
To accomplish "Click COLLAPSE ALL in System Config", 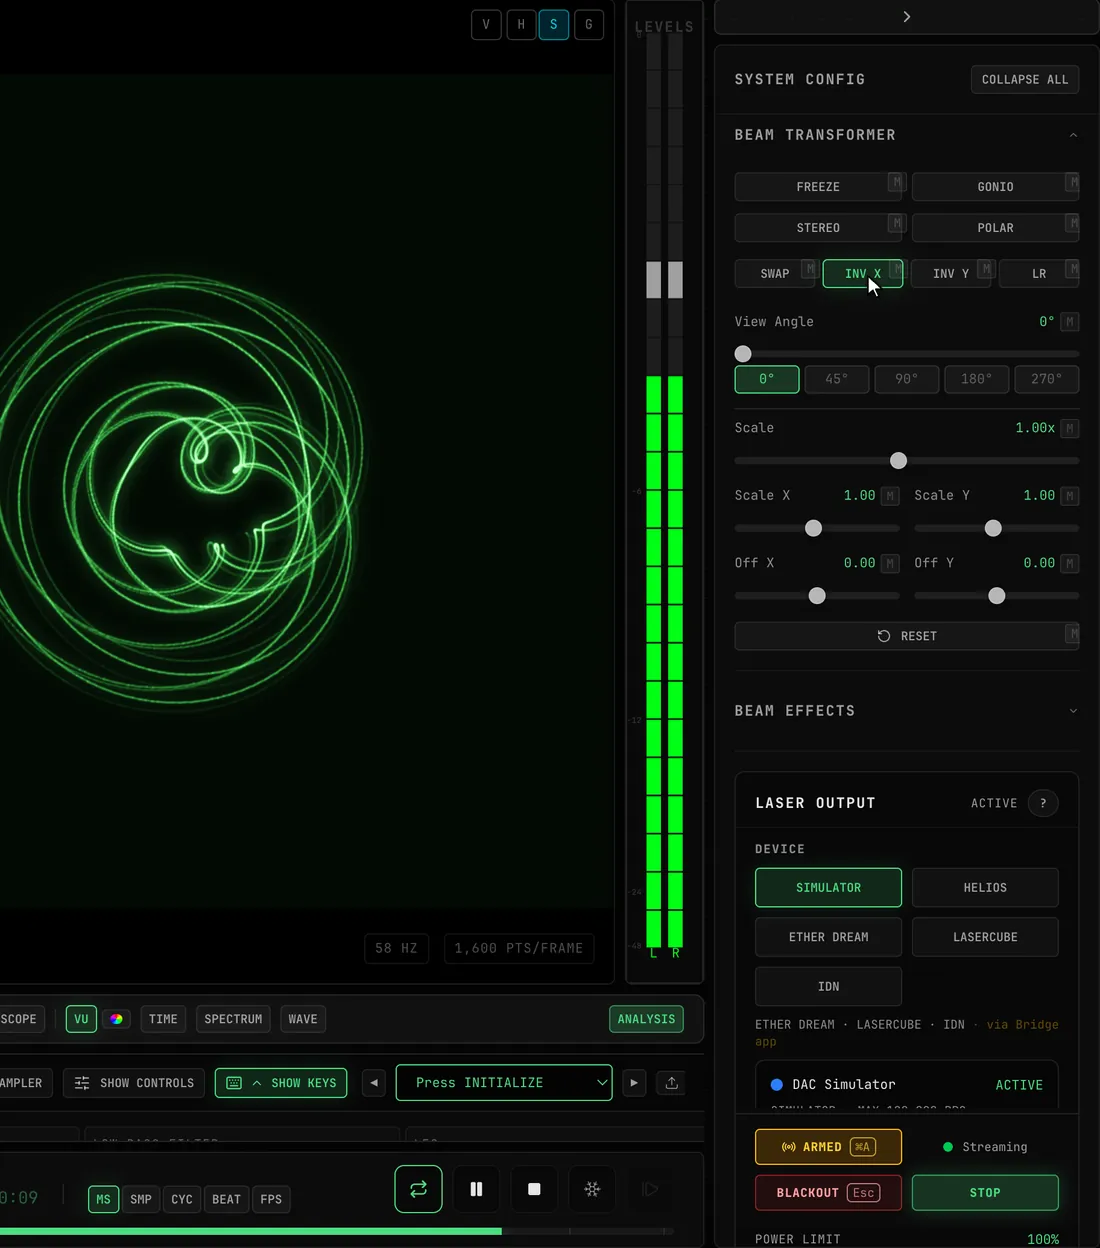I will click(1025, 80).
